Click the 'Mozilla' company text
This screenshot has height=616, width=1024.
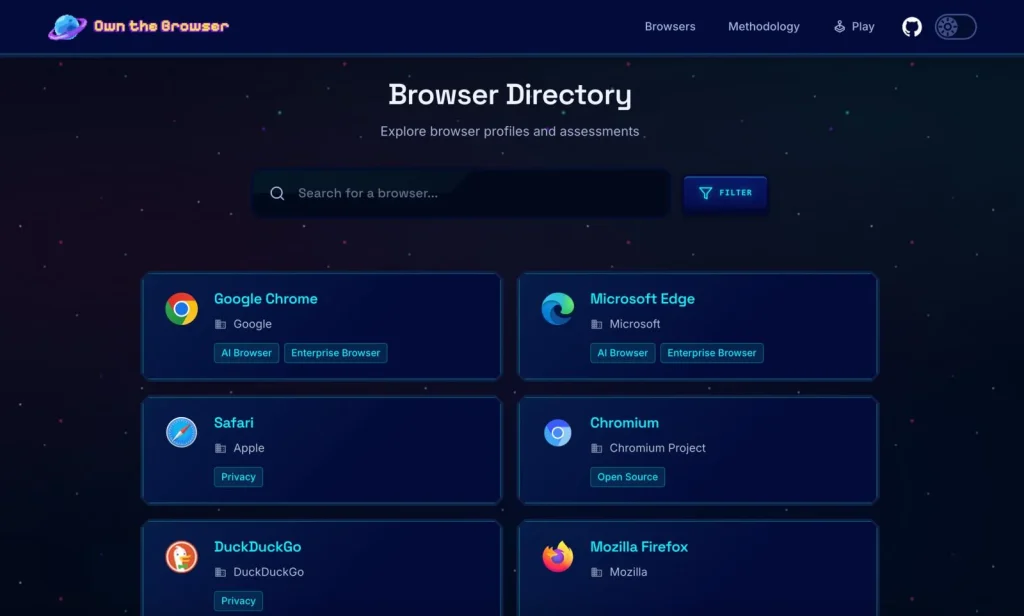(628, 572)
